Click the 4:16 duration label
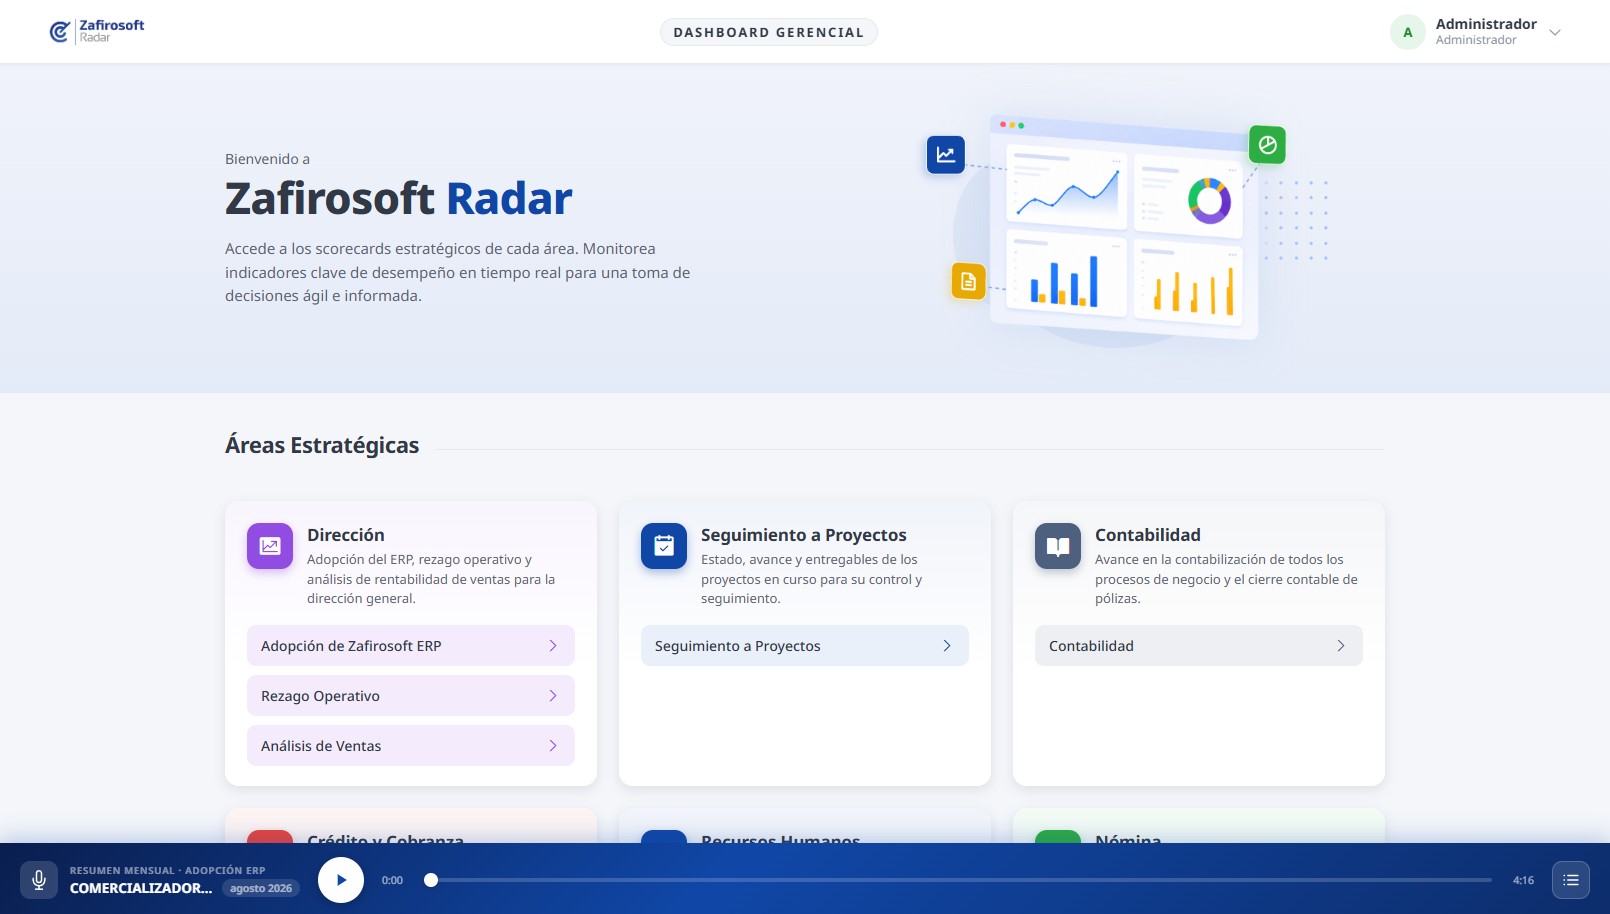Image resolution: width=1610 pixels, height=914 pixels. click(1523, 880)
